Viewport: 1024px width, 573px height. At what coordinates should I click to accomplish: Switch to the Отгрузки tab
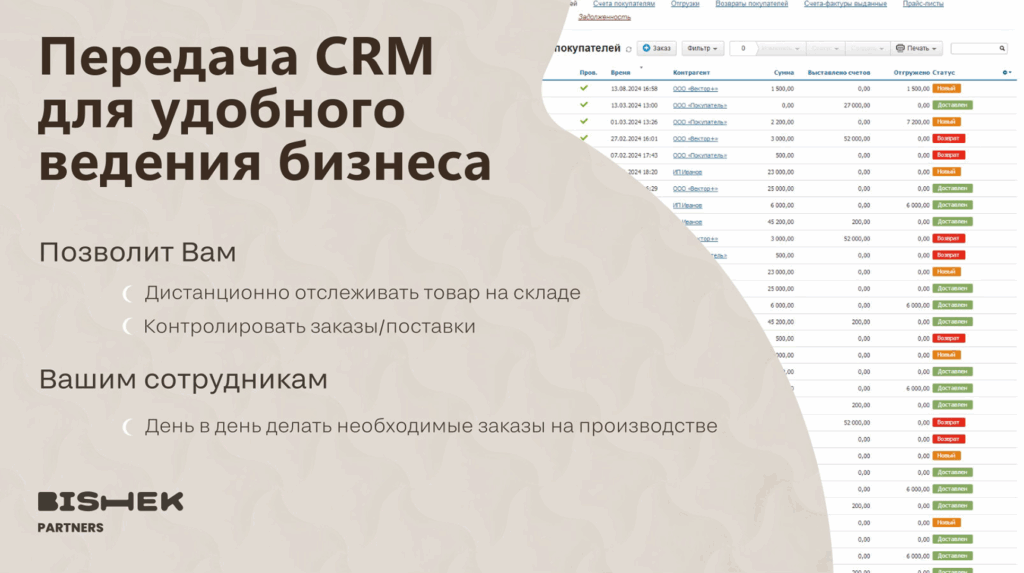point(685,4)
